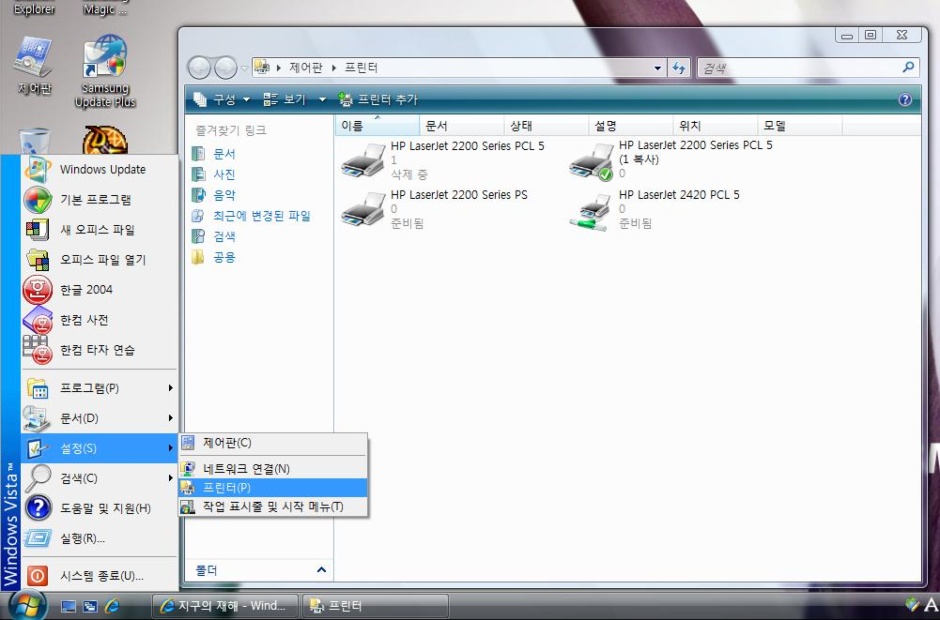
Task: Click 프린터 추가 in the toolbar
Action: (x=378, y=100)
